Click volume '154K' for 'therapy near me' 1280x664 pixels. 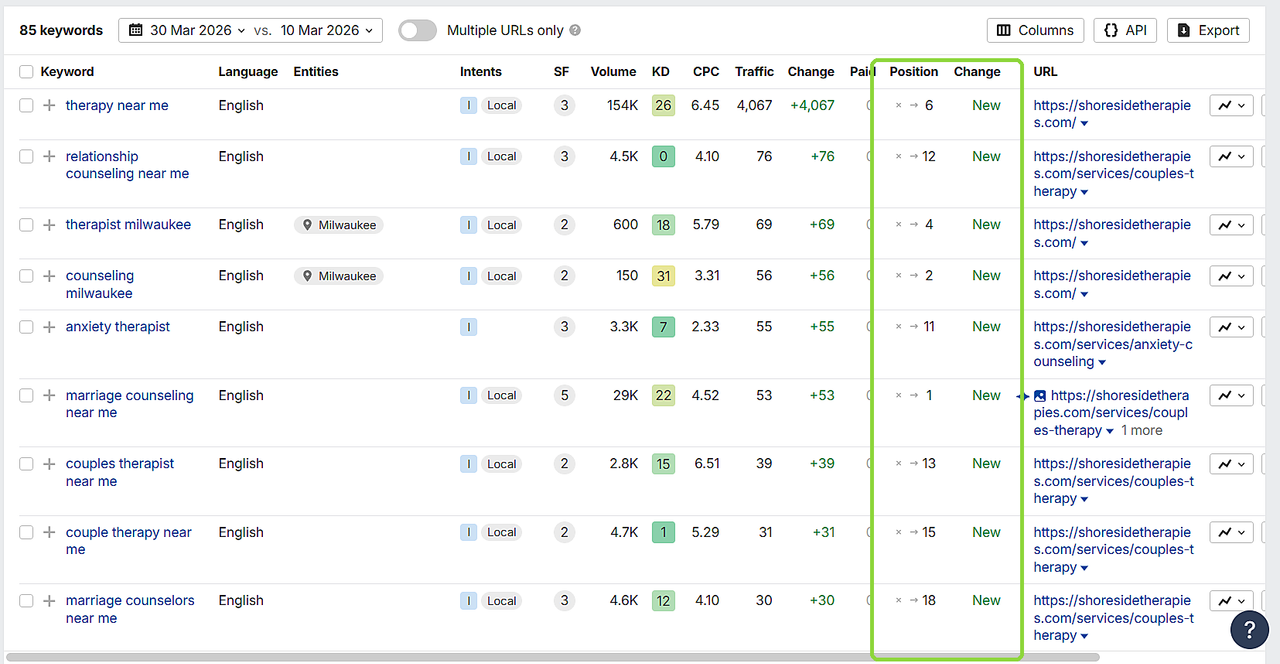click(621, 105)
